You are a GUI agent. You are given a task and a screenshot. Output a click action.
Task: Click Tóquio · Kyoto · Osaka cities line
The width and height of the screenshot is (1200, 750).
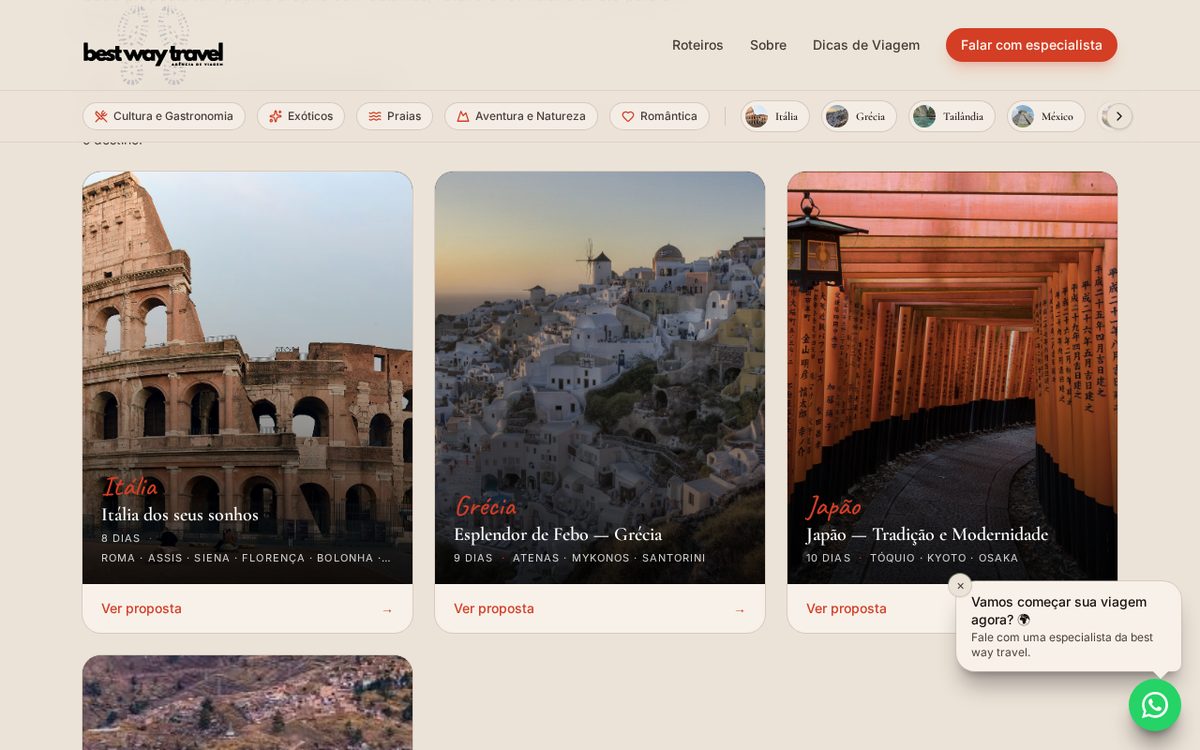[944, 558]
